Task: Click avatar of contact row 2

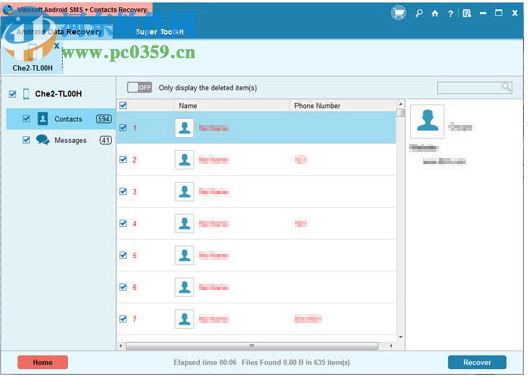Action: [184, 160]
